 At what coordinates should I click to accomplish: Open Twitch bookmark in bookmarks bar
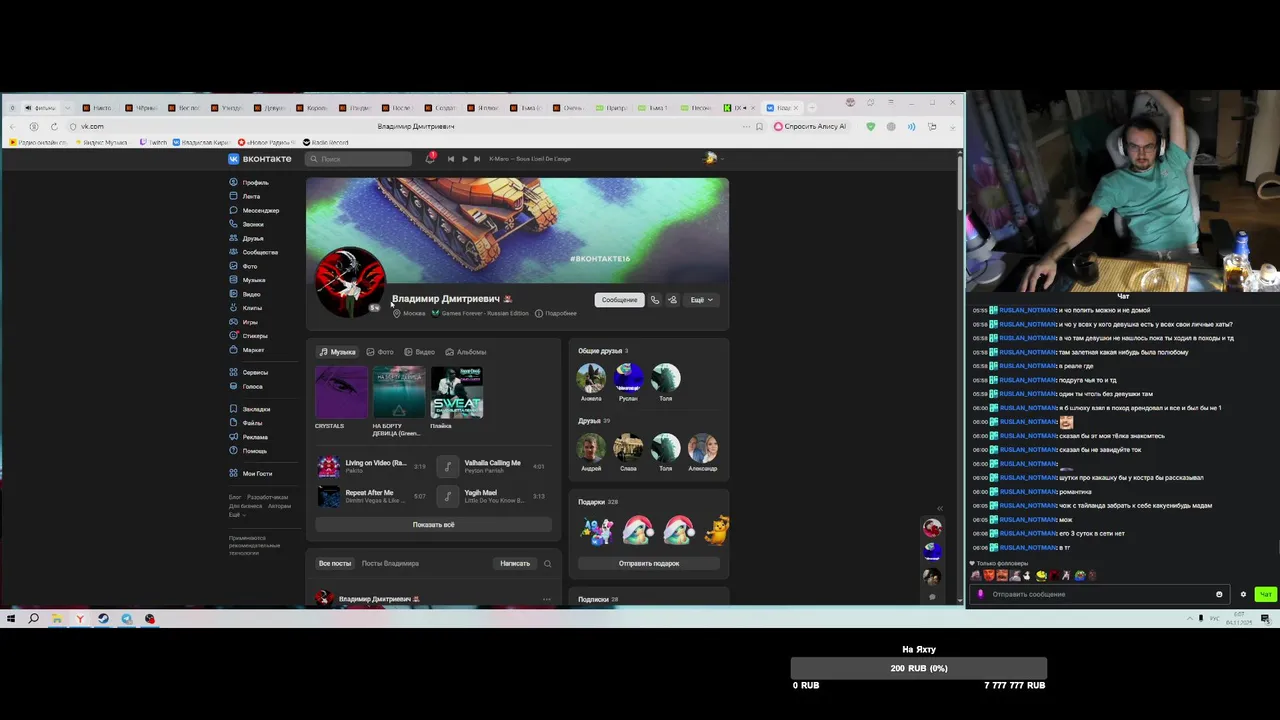[x=154, y=142]
